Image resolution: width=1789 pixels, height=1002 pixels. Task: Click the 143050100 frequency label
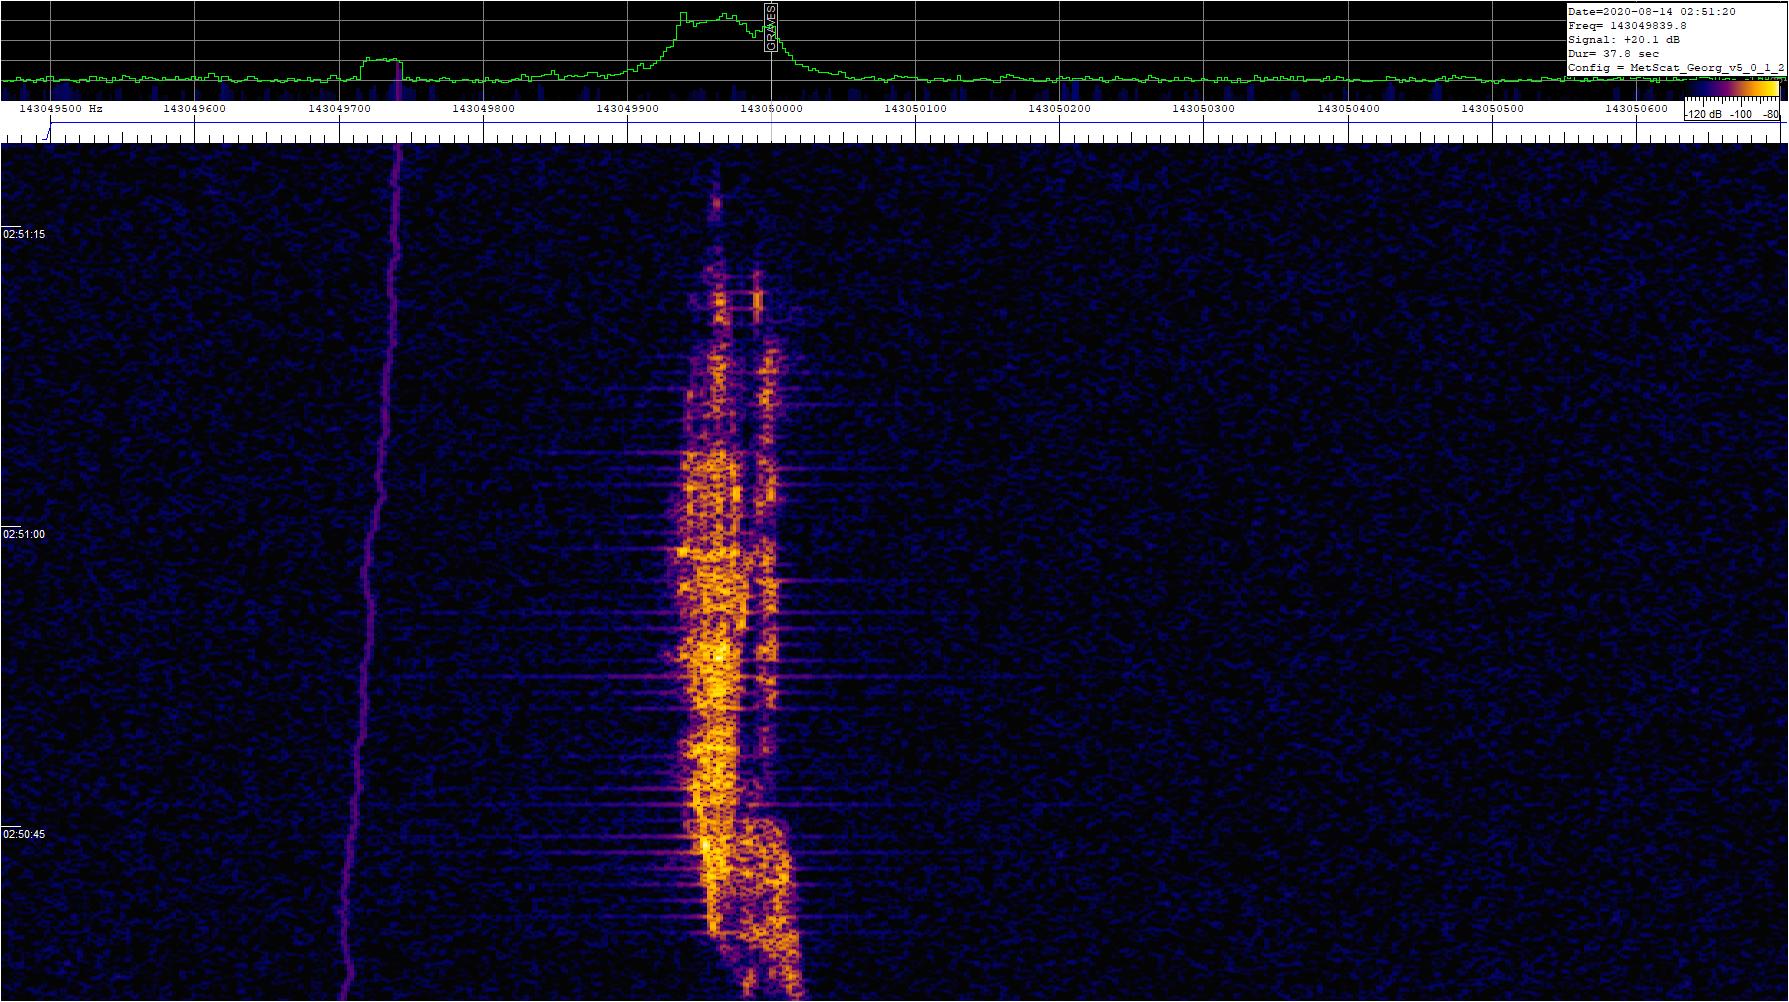pos(916,108)
